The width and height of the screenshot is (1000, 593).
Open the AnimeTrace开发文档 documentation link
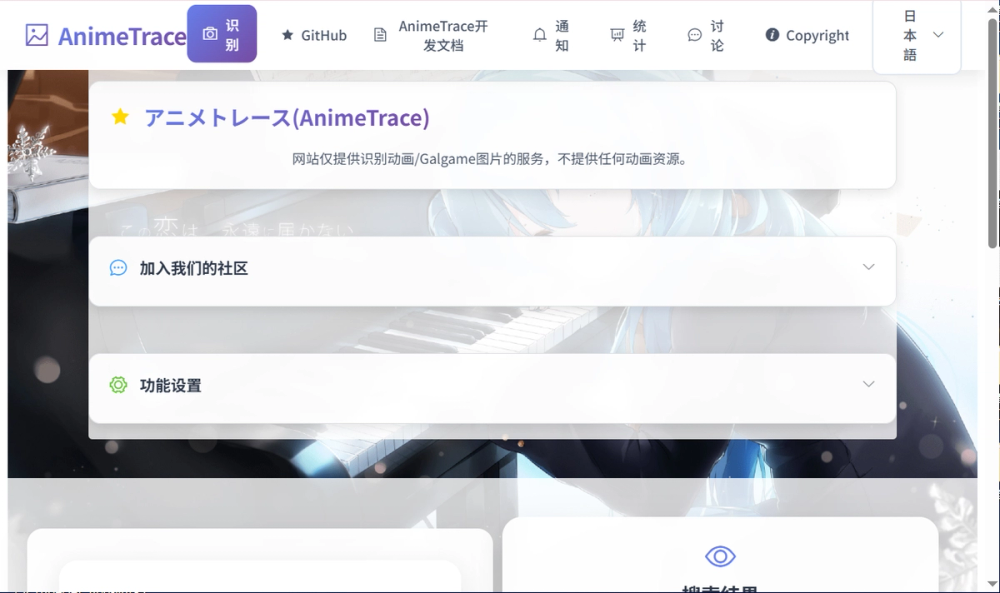pos(443,35)
